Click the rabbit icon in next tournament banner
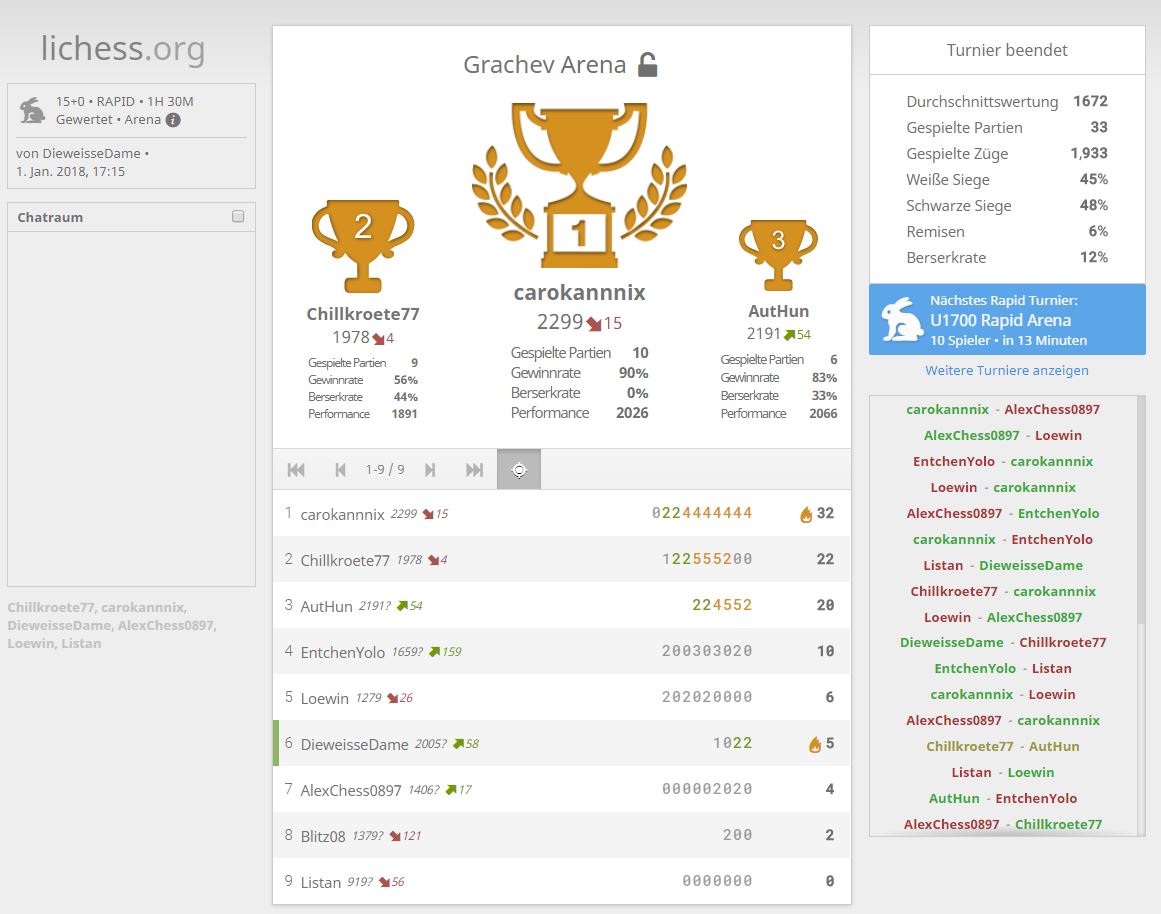This screenshot has height=914, width=1161. point(901,319)
